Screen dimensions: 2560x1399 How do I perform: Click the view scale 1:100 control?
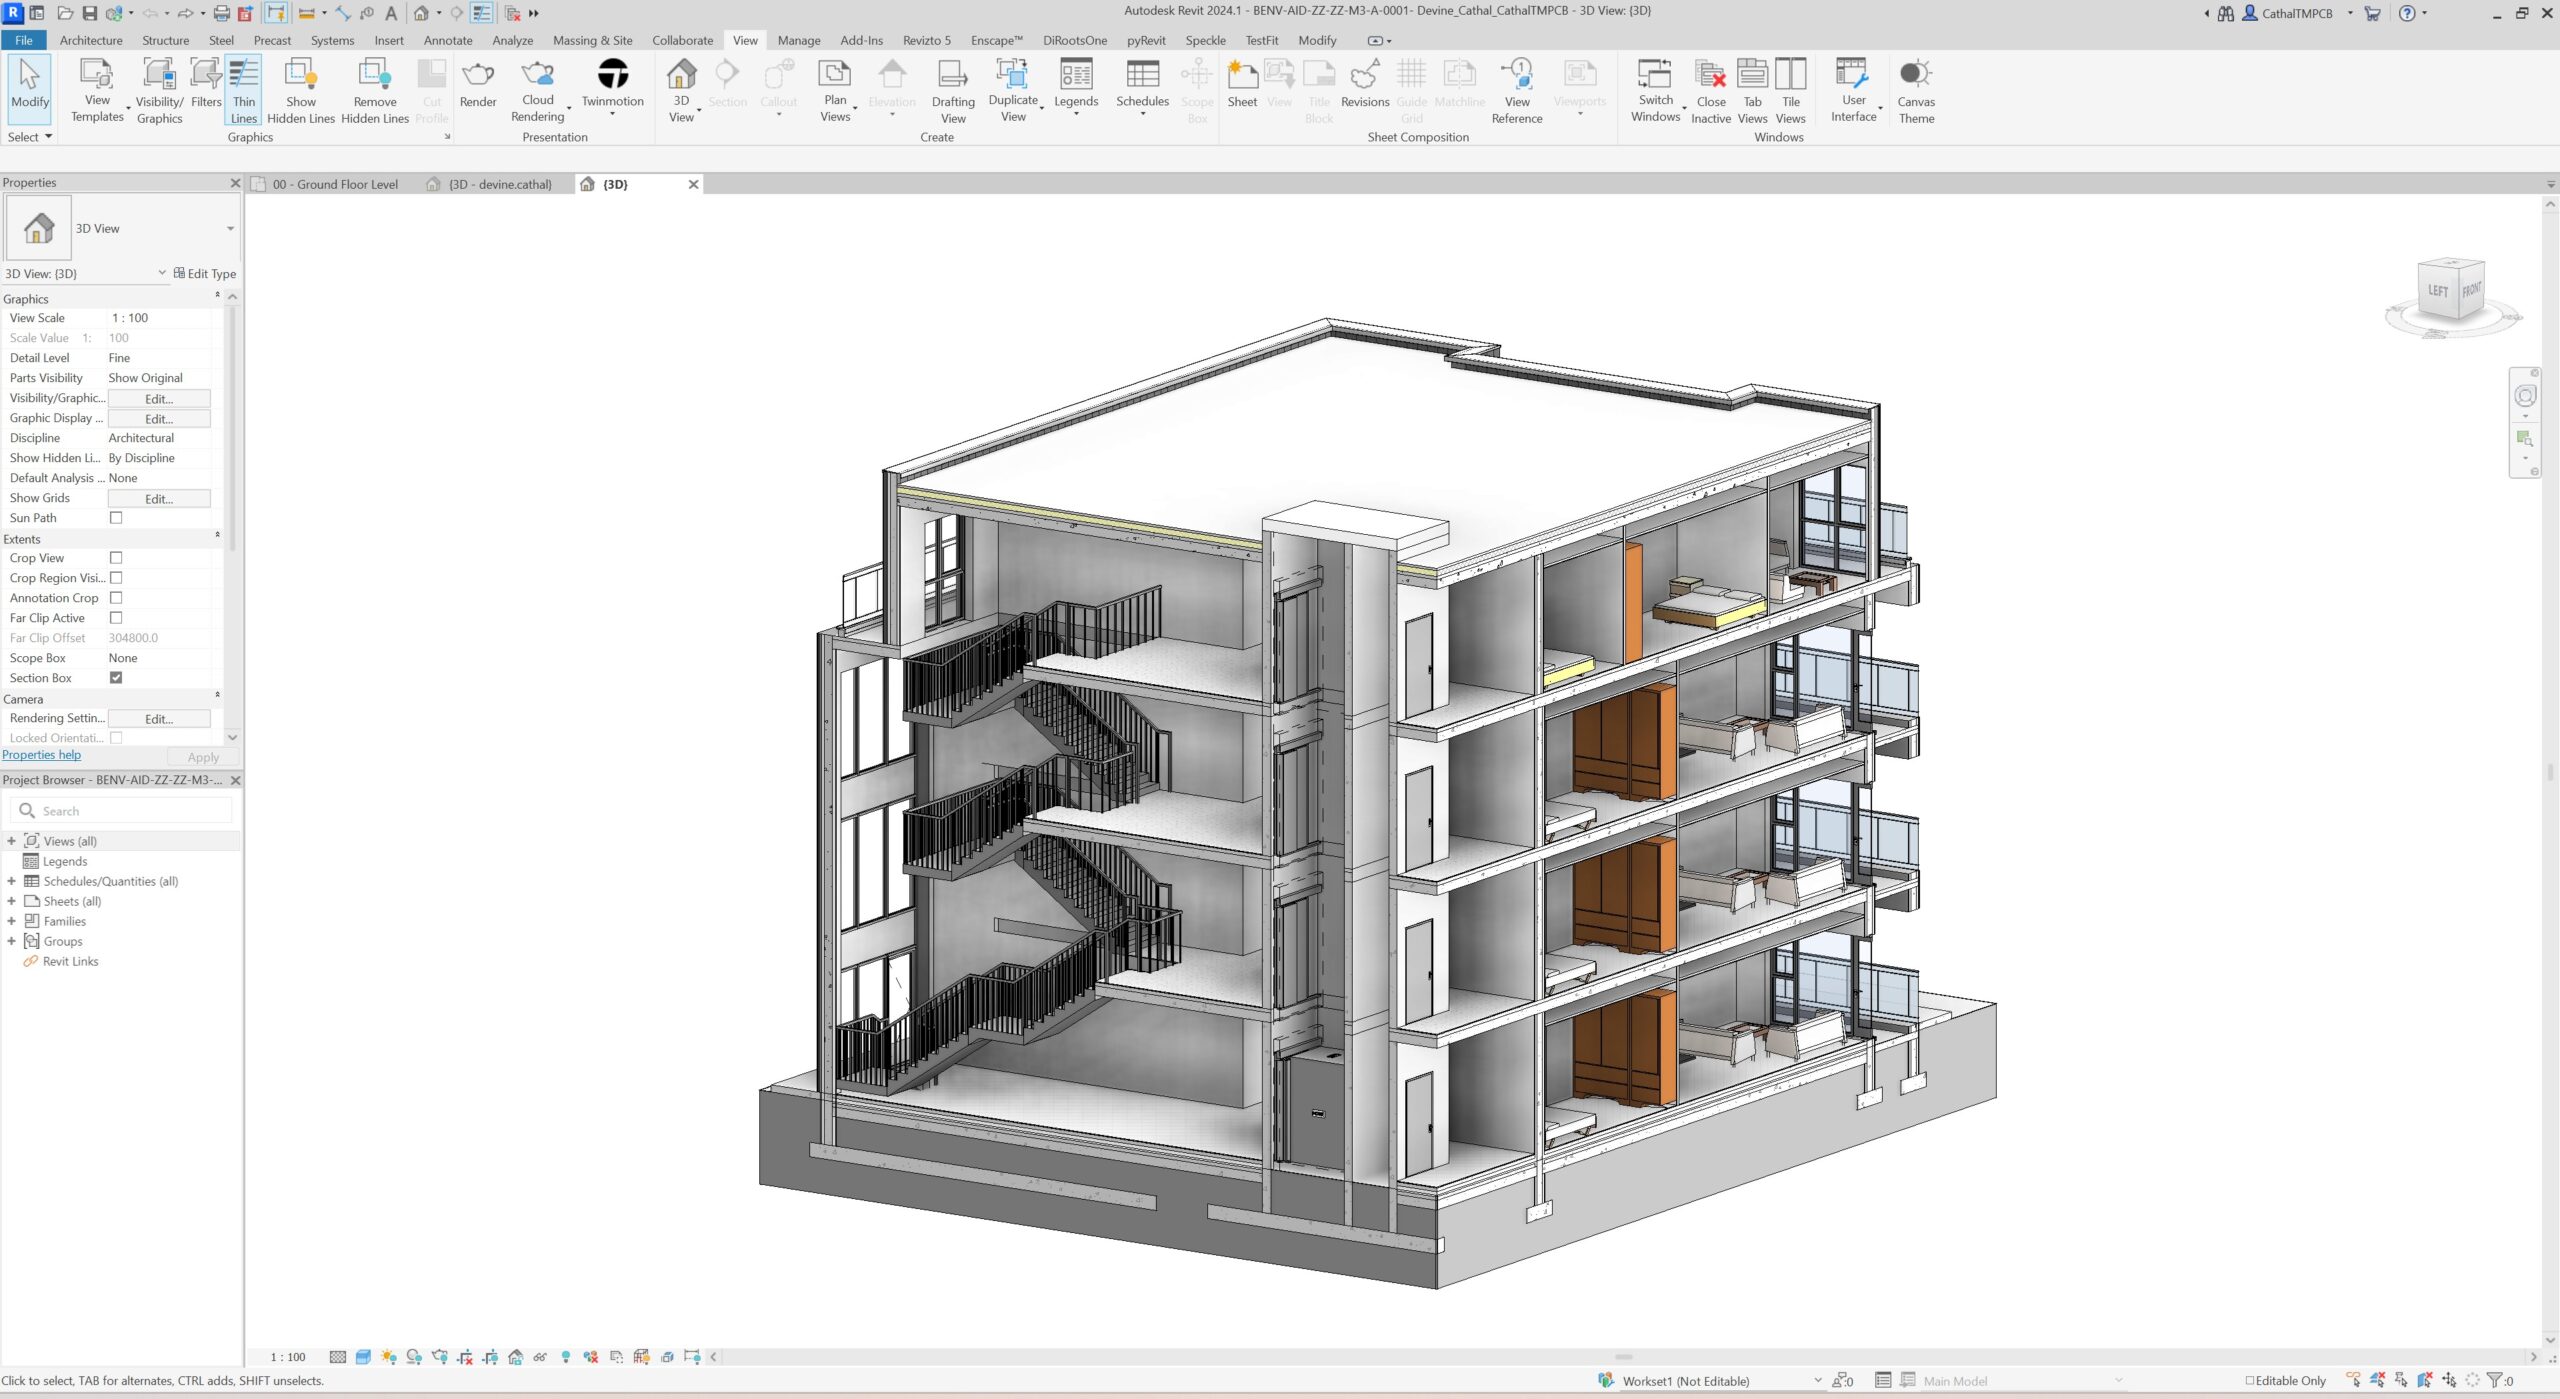point(286,1356)
